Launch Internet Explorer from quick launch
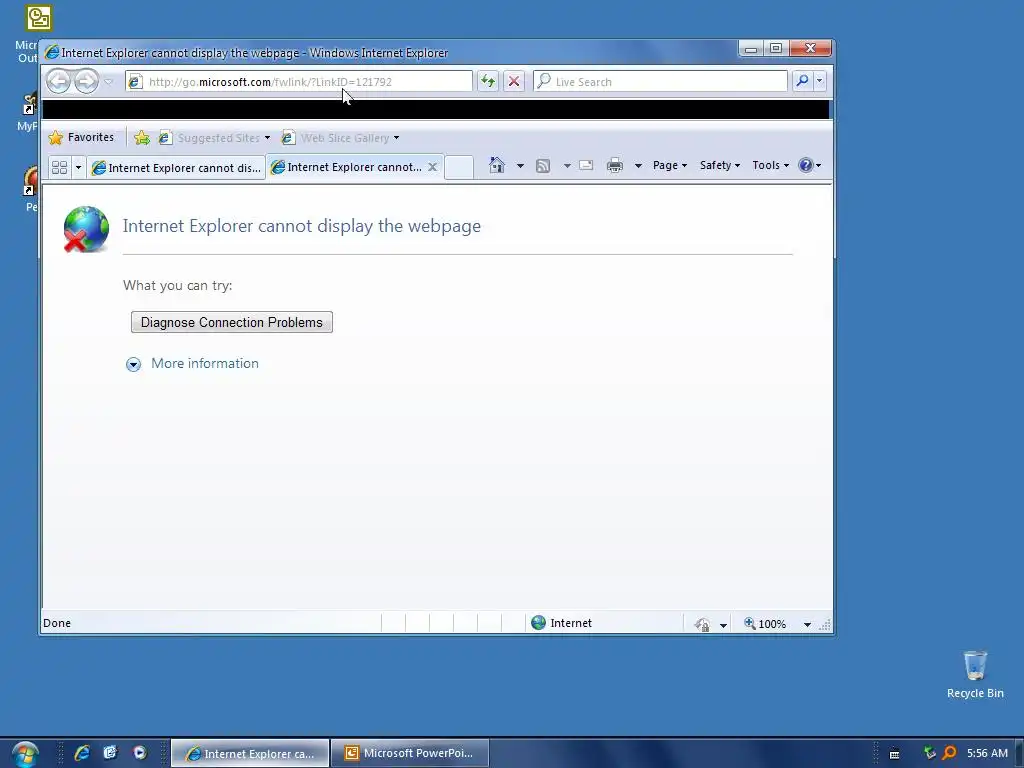The height and width of the screenshot is (768, 1024). pyautogui.click(x=82, y=753)
